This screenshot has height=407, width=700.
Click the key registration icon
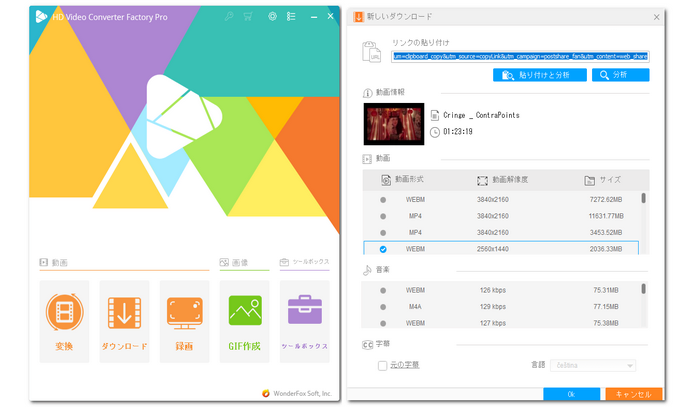coord(229,17)
